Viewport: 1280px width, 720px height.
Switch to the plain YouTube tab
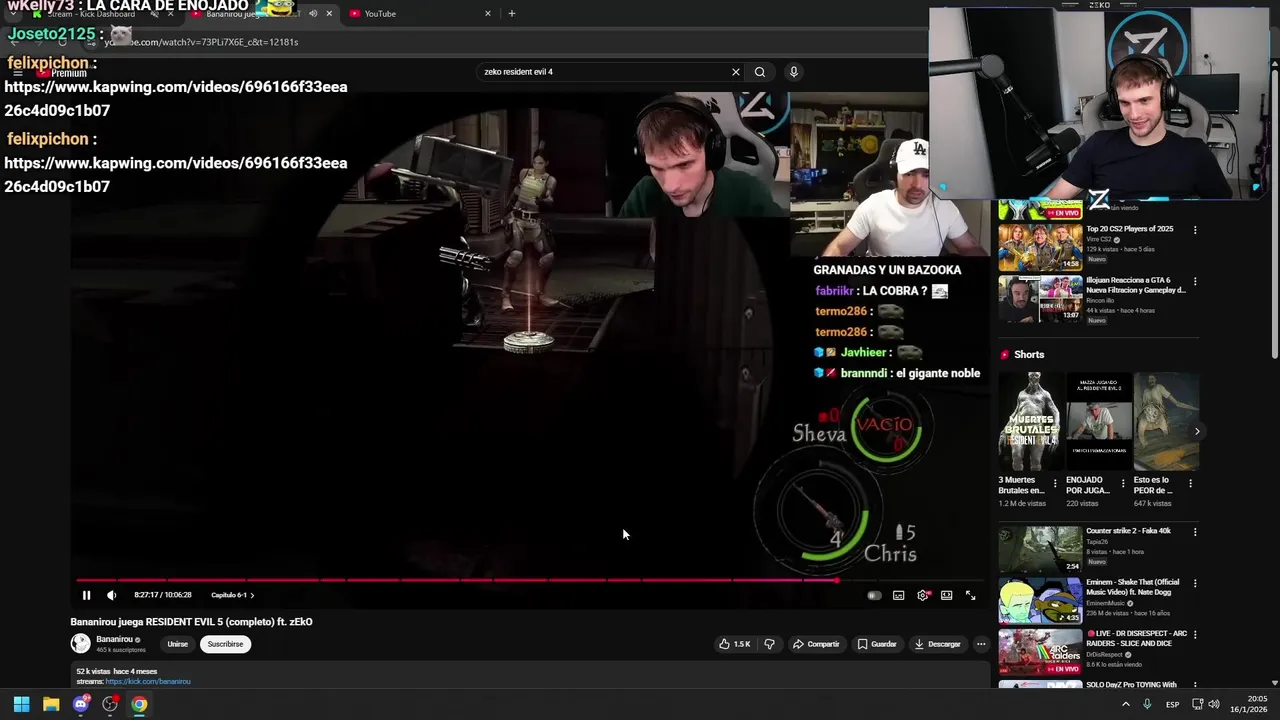(x=412, y=14)
